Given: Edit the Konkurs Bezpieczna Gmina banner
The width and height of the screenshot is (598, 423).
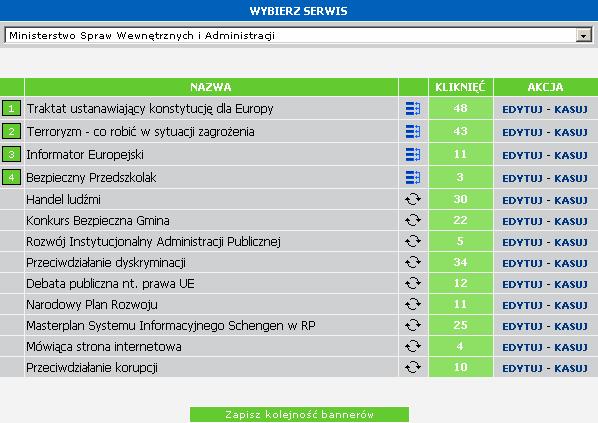Looking at the screenshot, I should pyautogui.click(x=522, y=221).
